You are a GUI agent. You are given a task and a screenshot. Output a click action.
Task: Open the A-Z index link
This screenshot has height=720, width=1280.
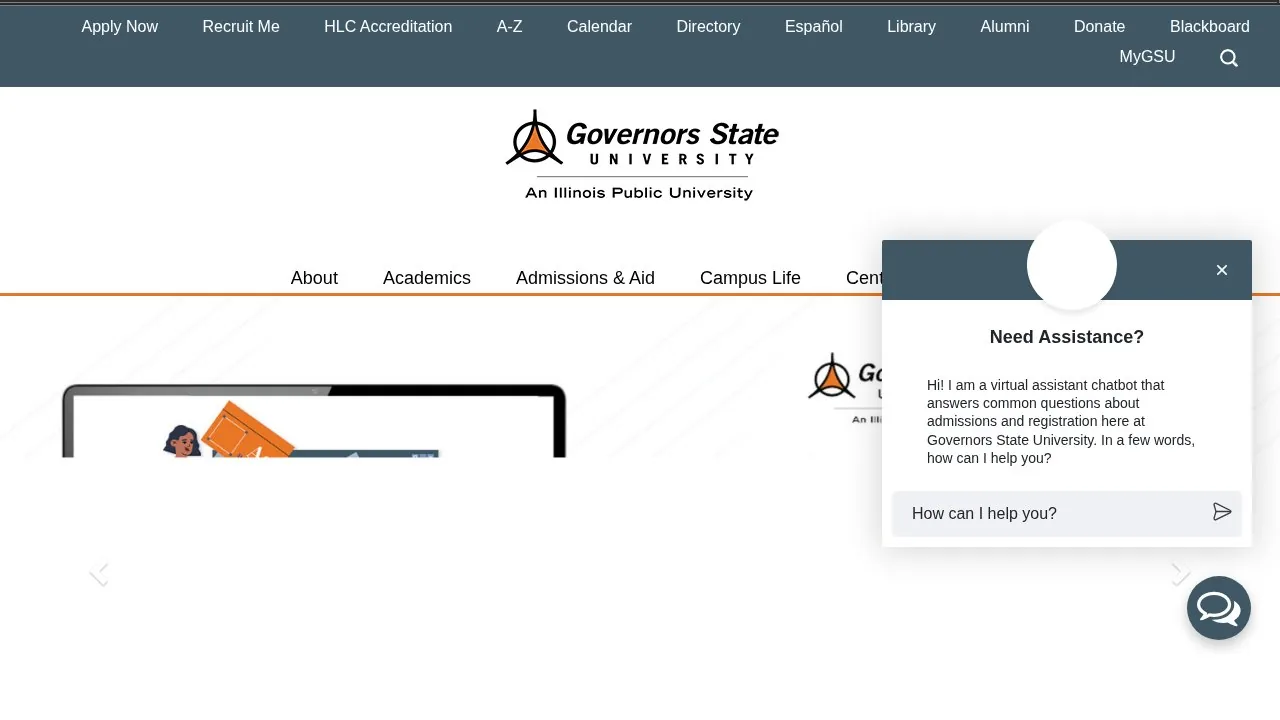click(510, 27)
